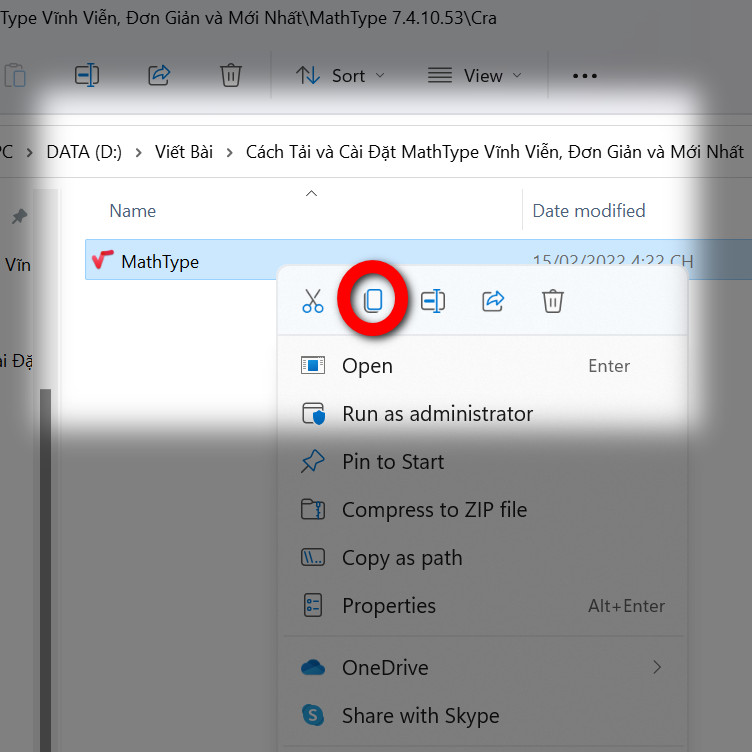Choose Copy as path
Viewport: 752px width, 752px height.
(482, 557)
